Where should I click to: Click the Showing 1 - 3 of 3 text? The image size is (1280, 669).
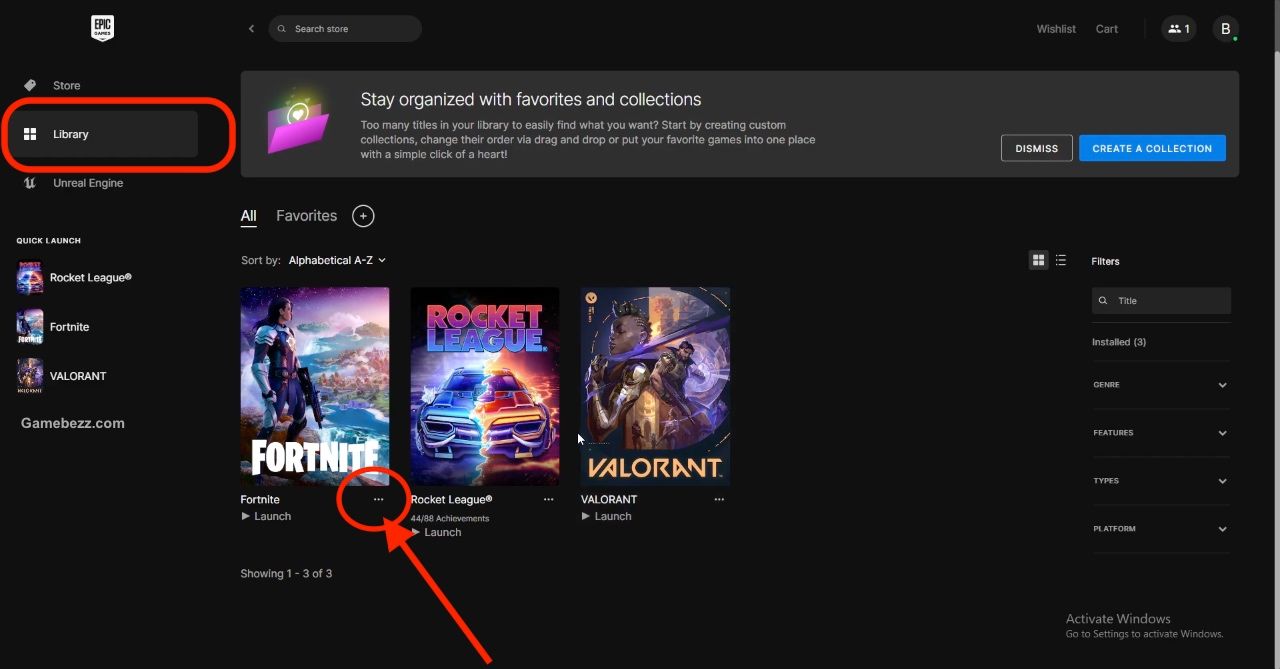coord(286,574)
